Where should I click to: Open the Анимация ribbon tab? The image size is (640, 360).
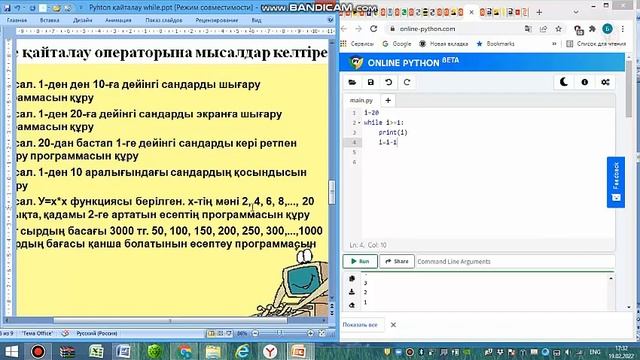(x=118, y=20)
